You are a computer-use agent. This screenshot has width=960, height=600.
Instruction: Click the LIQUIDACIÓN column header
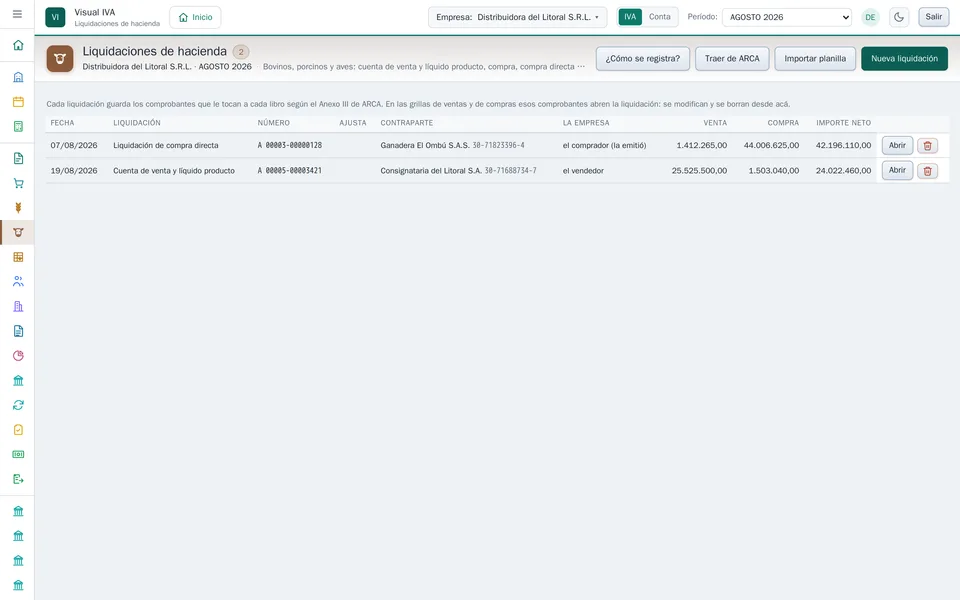tap(137, 123)
